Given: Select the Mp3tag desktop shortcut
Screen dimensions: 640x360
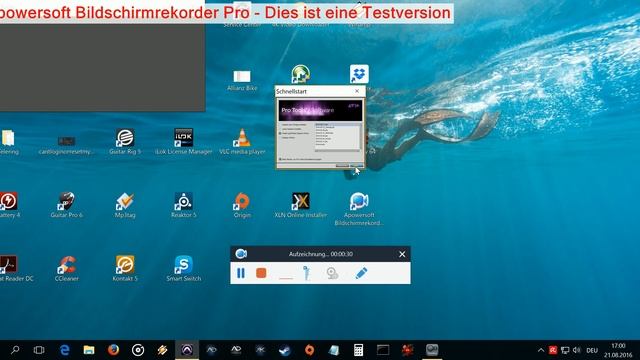Looking at the screenshot, I should click(125, 205).
